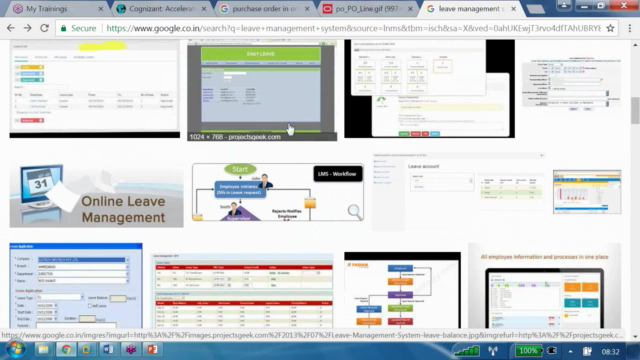Click the magnifier icon on LMS Workflow image
Viewport: 640px width, 360px height.
[354, 211]
